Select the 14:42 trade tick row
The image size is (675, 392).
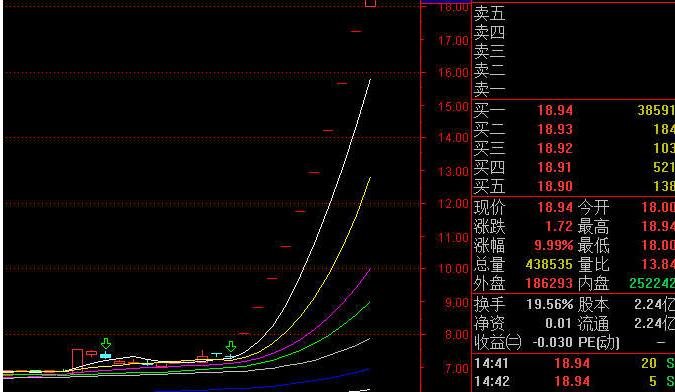click(574, 382)
